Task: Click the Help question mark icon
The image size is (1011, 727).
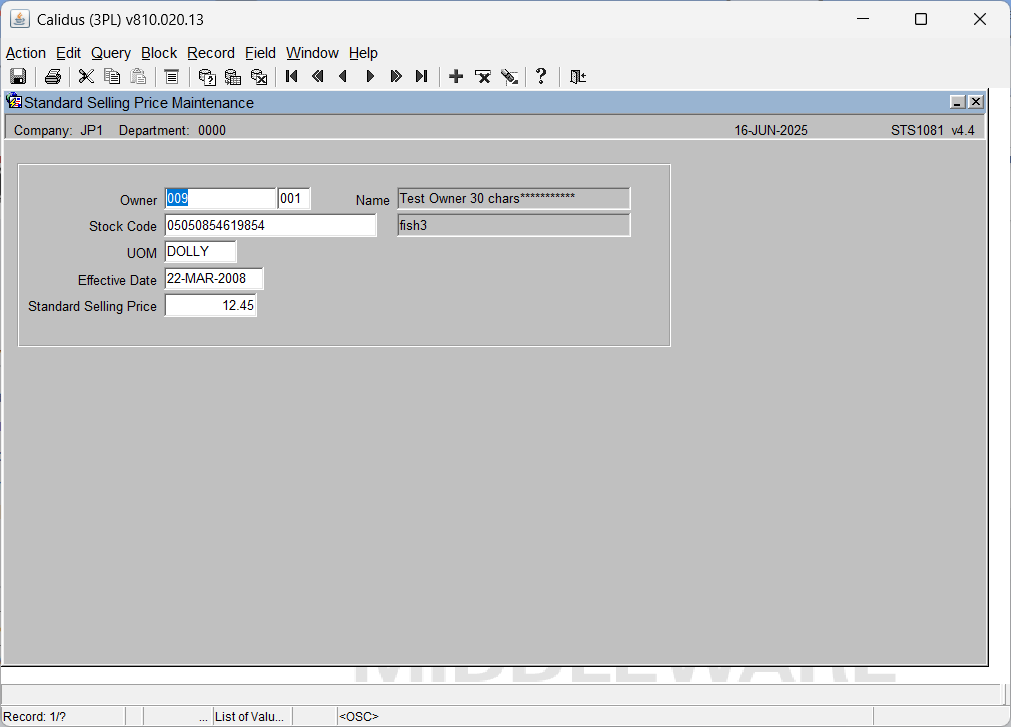Action: (541, 77)
